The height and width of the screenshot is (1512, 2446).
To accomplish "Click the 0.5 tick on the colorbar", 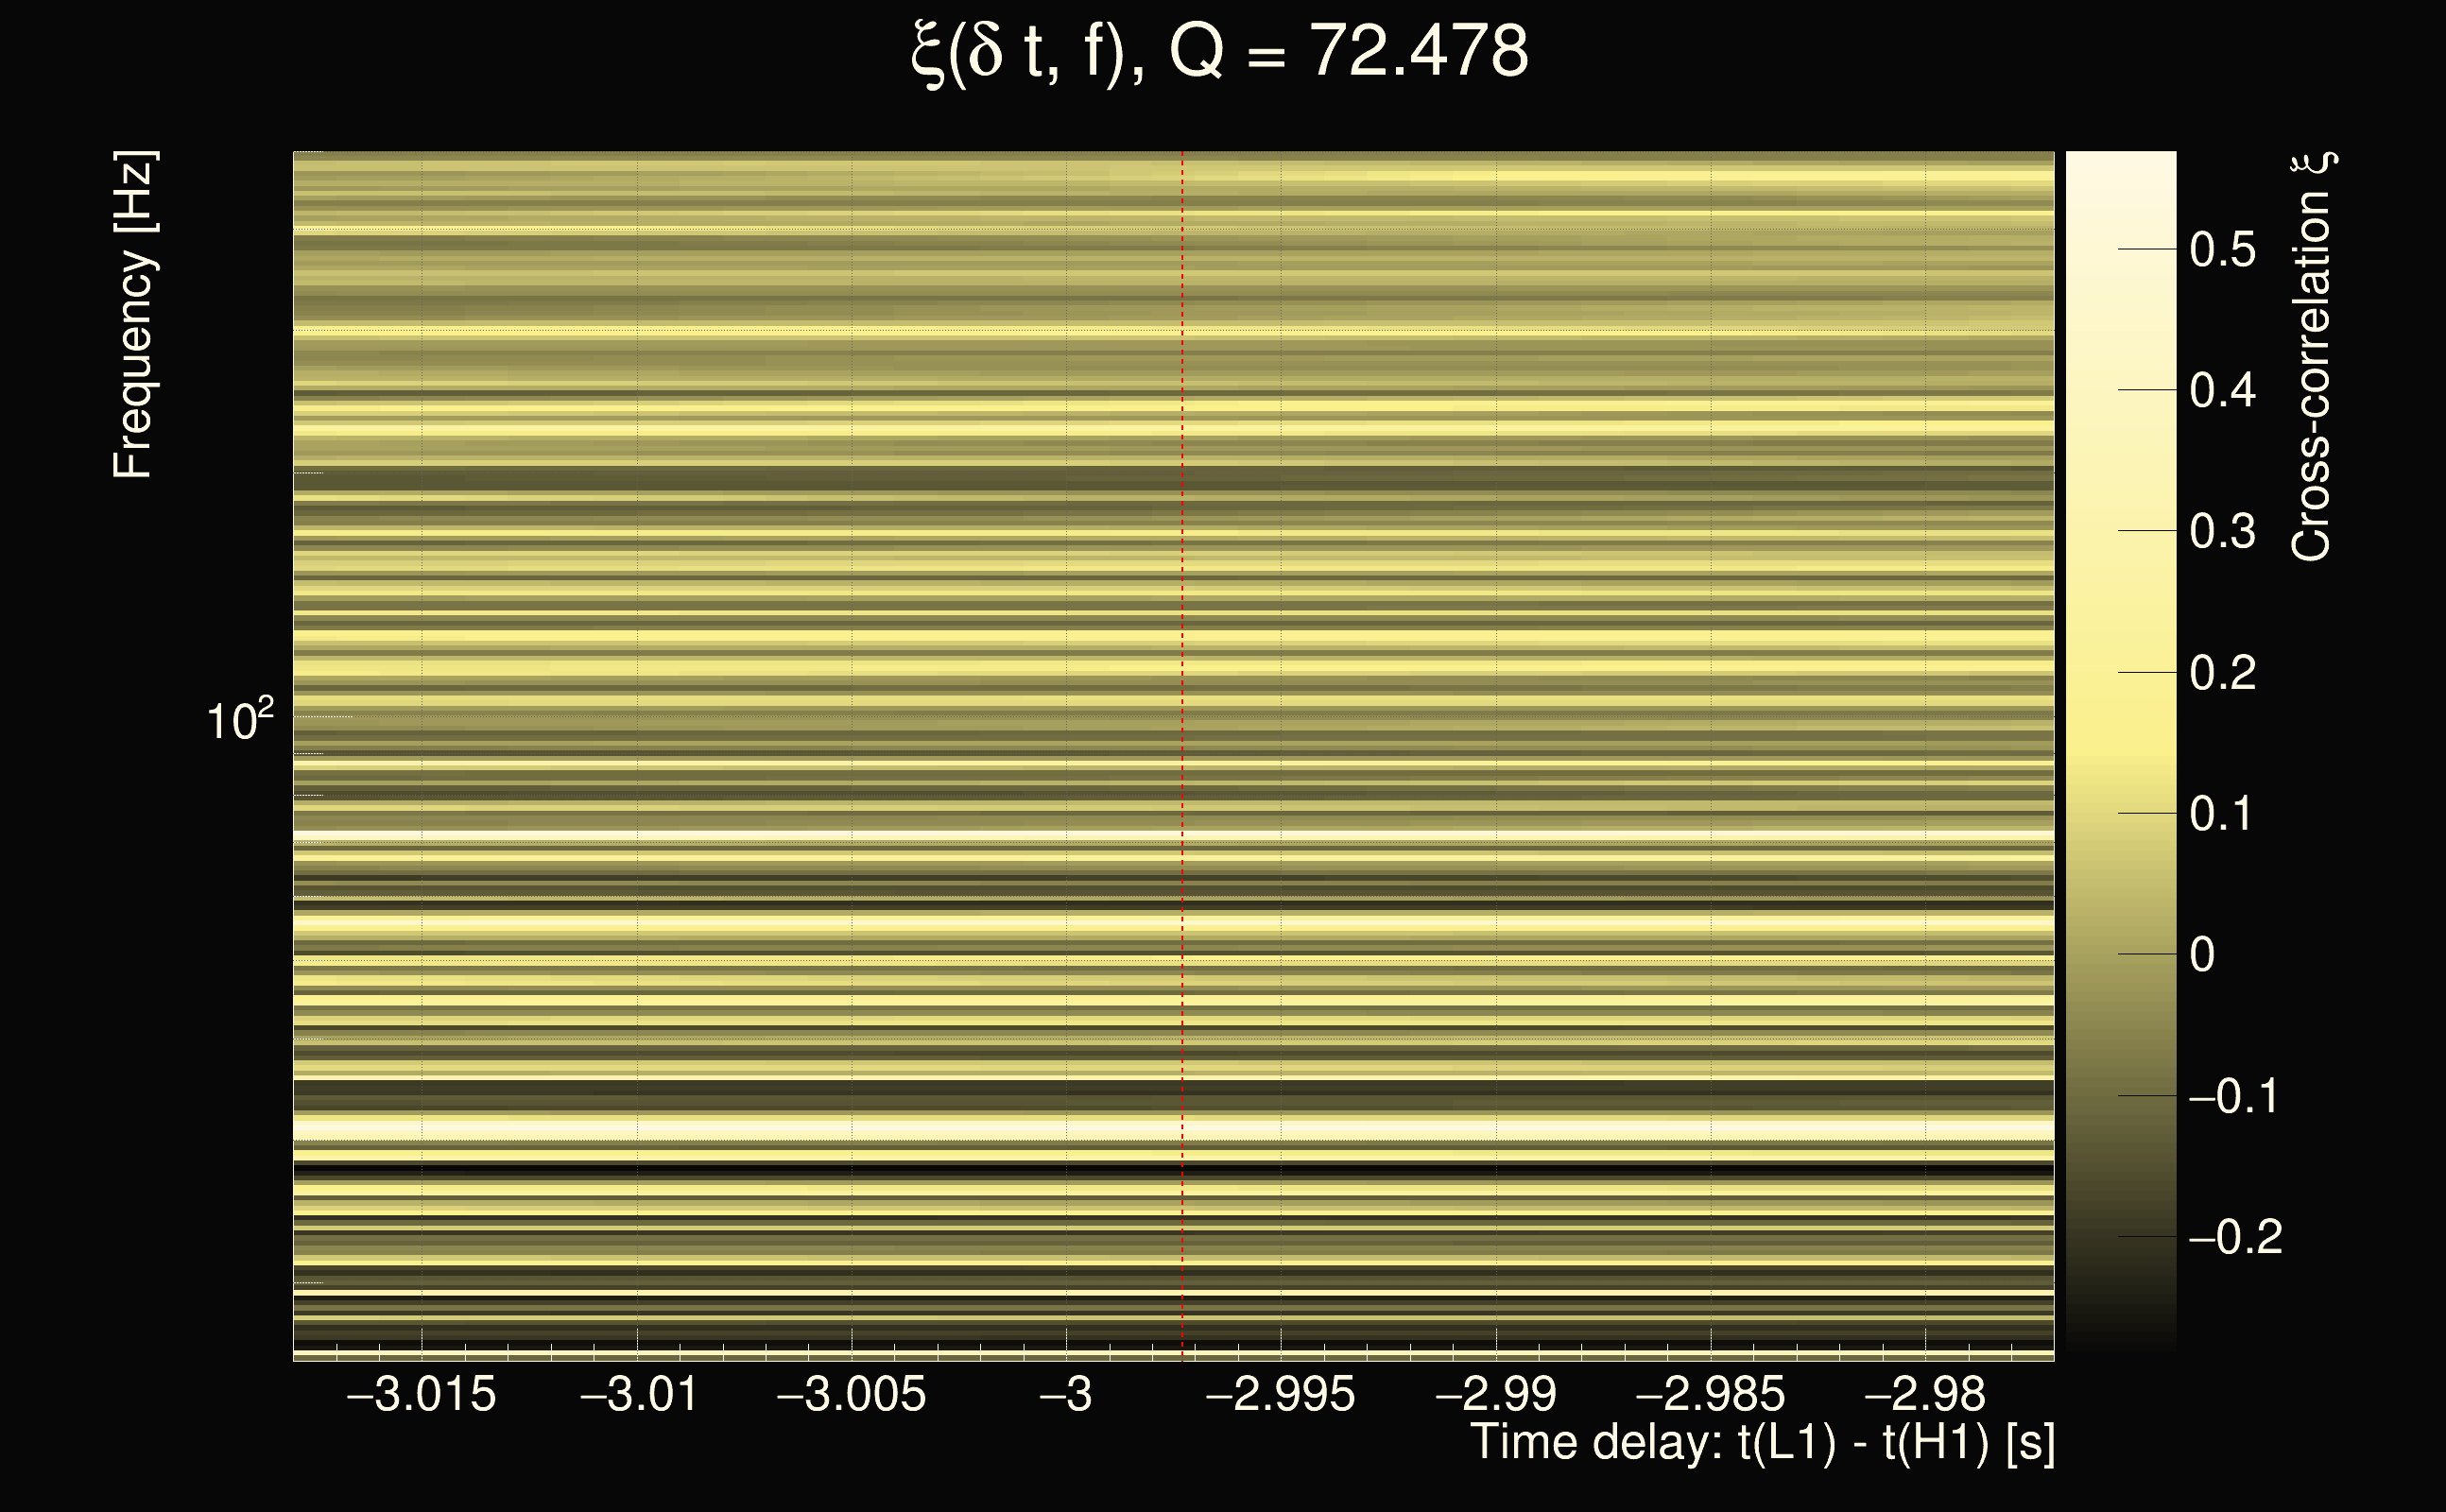I will pyautogui.click(x=2222, y=249).
